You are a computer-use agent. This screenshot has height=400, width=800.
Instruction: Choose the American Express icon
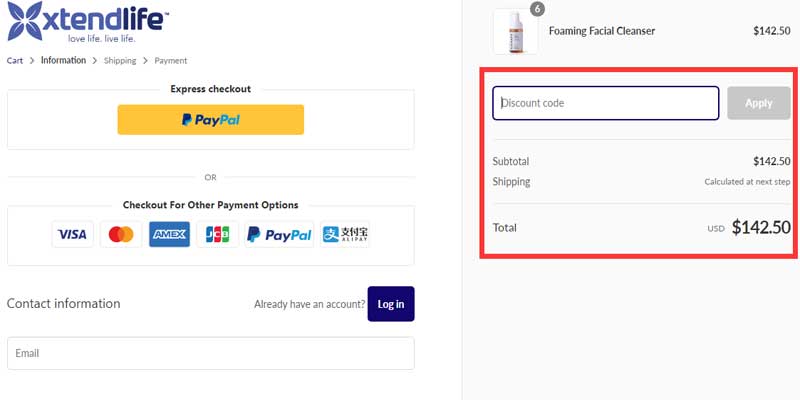coord(170,234)
